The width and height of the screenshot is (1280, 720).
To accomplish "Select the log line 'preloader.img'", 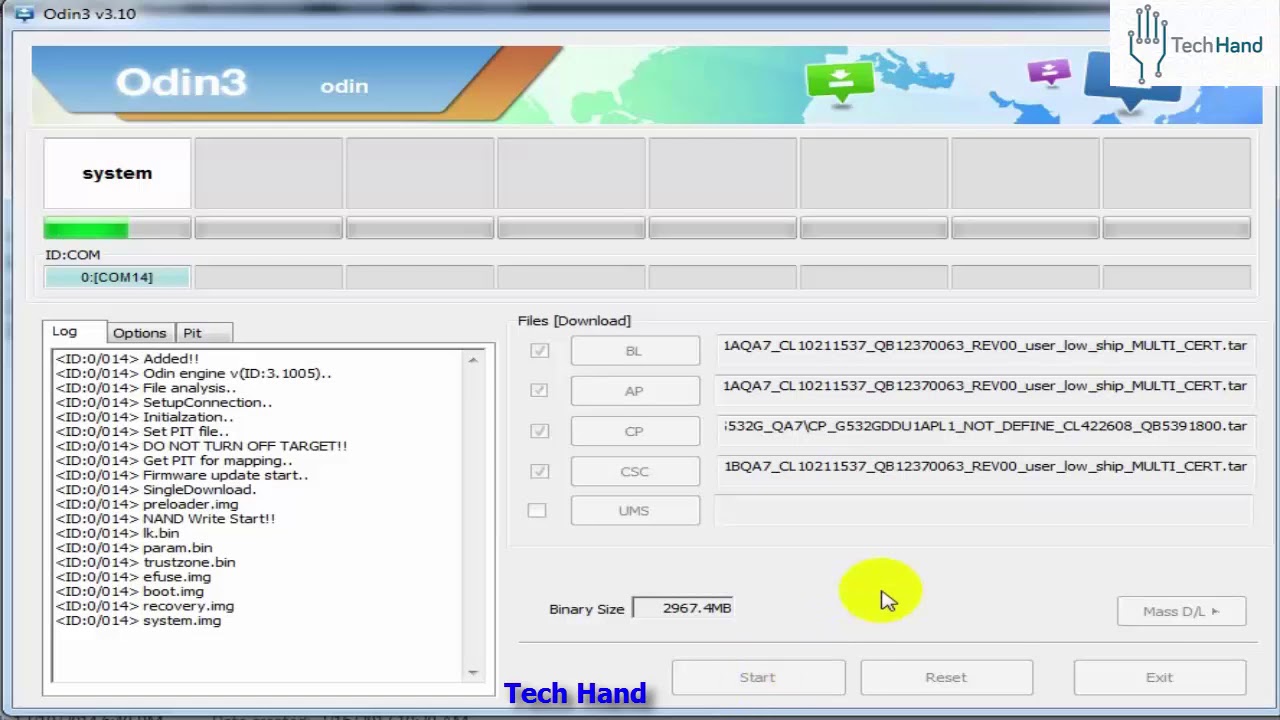I will [x=147, y=504].
